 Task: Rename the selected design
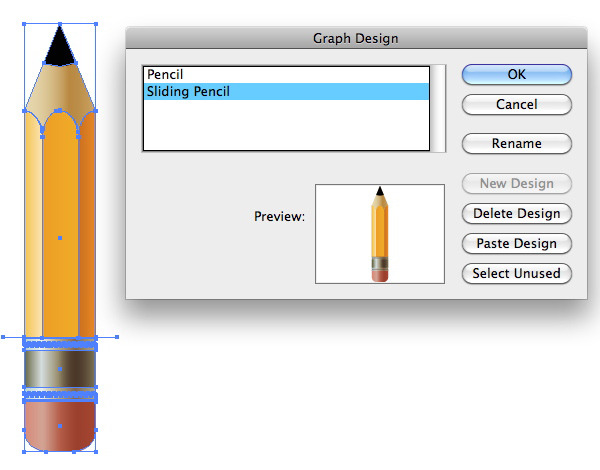coord(517,144)
